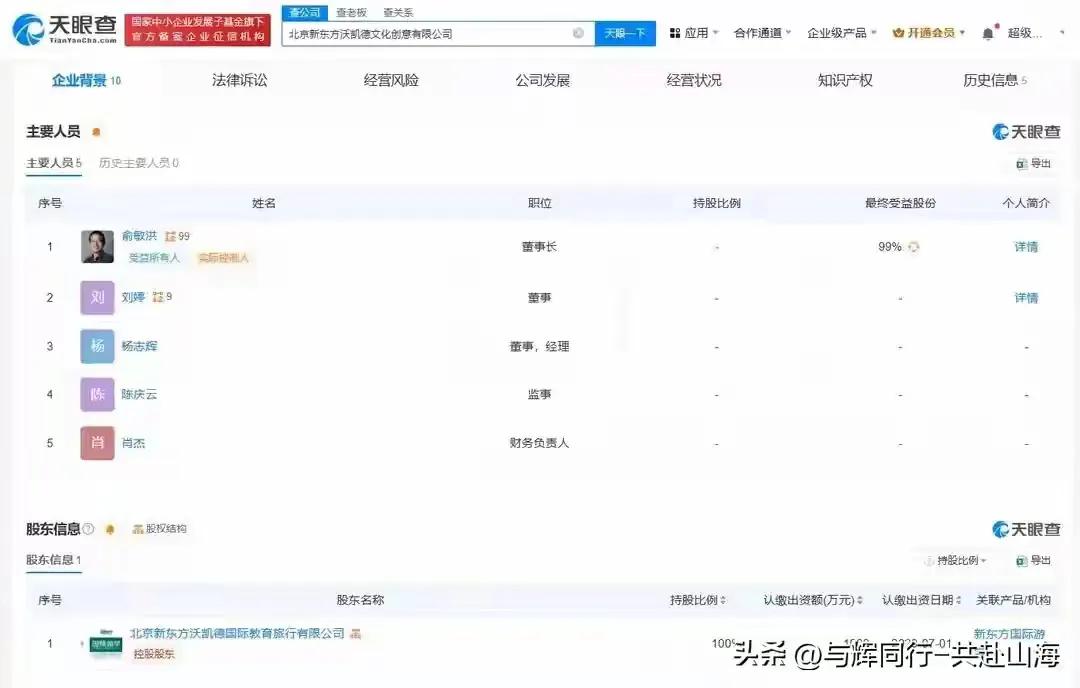Select the 主要人员 5 sub-tab
1080x688 pixels.
(54, 163)
